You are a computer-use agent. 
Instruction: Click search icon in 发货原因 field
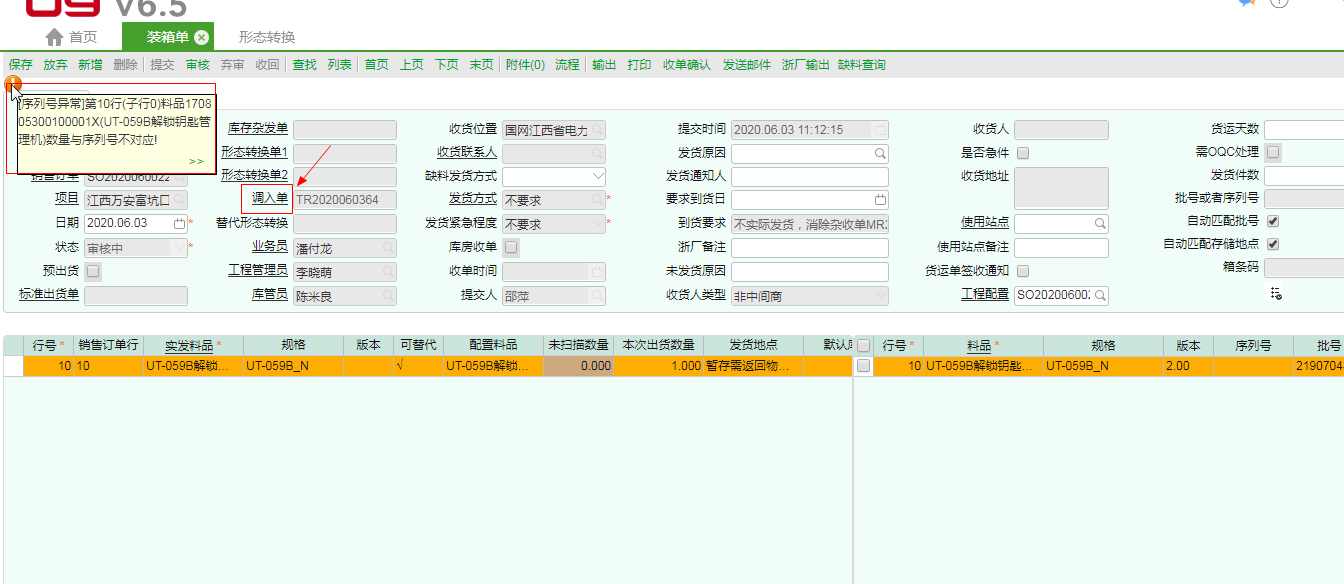click(x=880, y=154)
